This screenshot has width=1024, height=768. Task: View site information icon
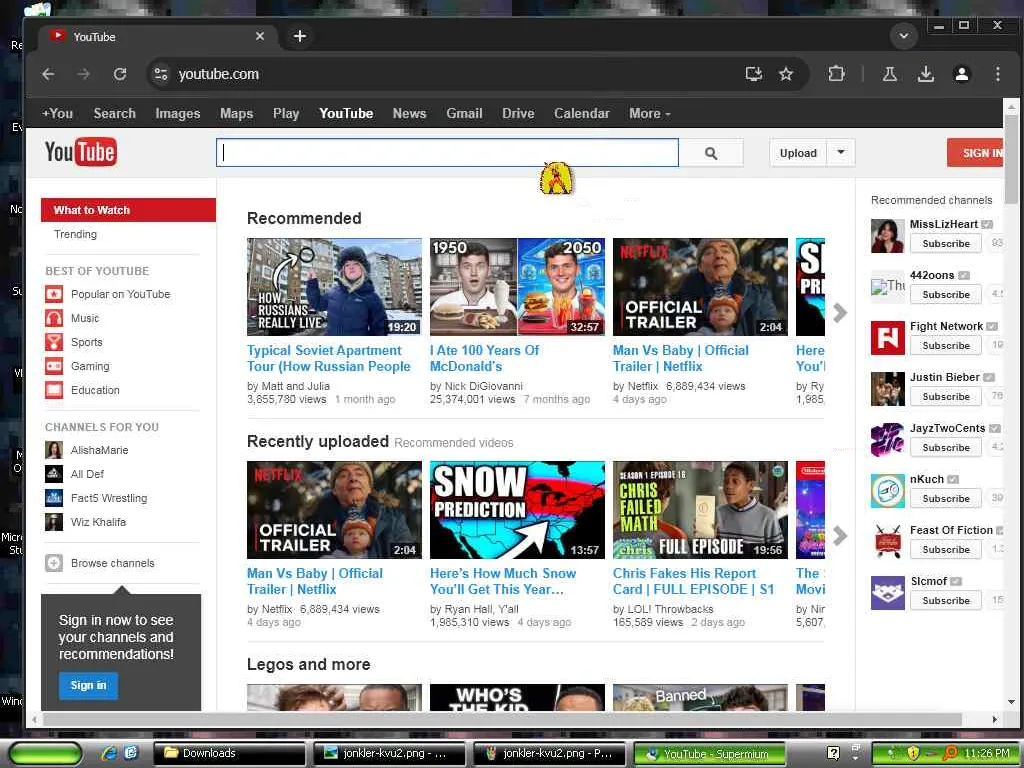[161, 74]
